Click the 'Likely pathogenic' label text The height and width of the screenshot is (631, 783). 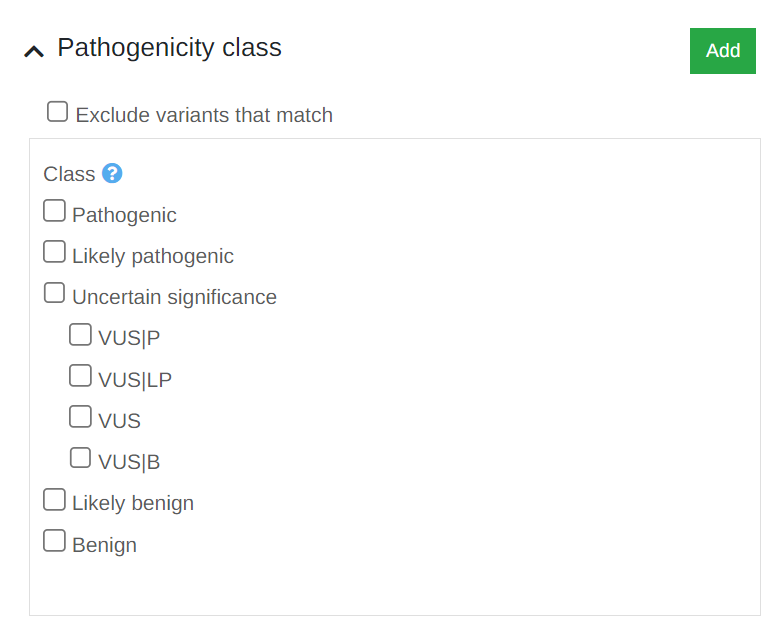click(x=152, y=256)
